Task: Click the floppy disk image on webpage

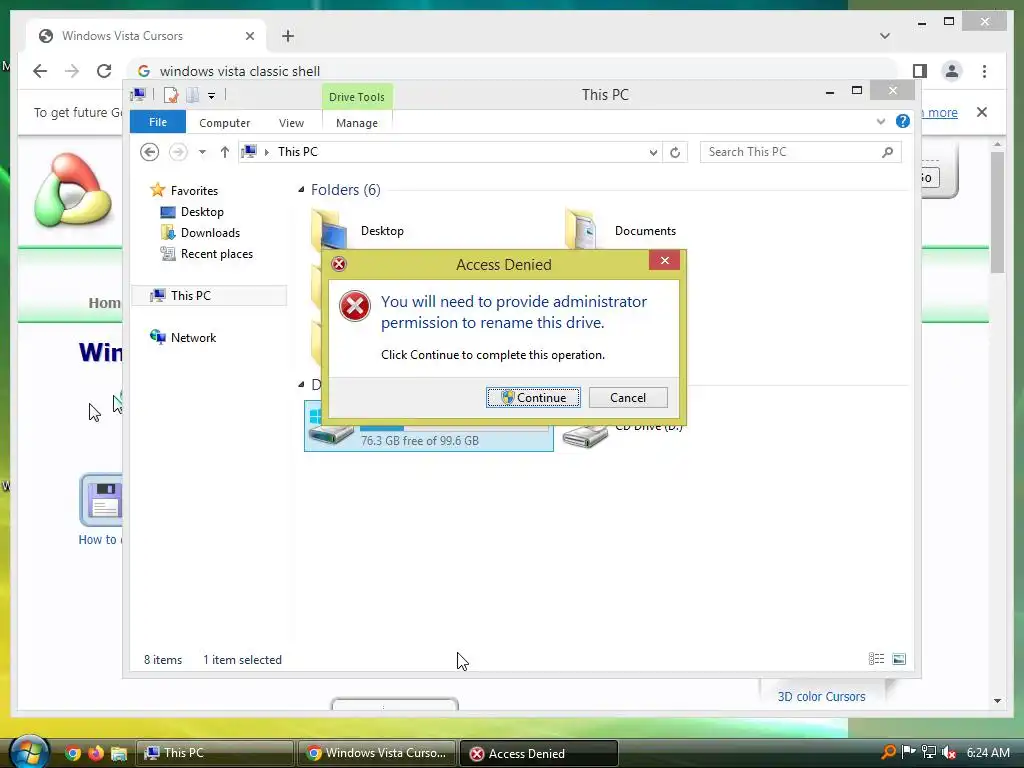Action: [x=101, y=501]
